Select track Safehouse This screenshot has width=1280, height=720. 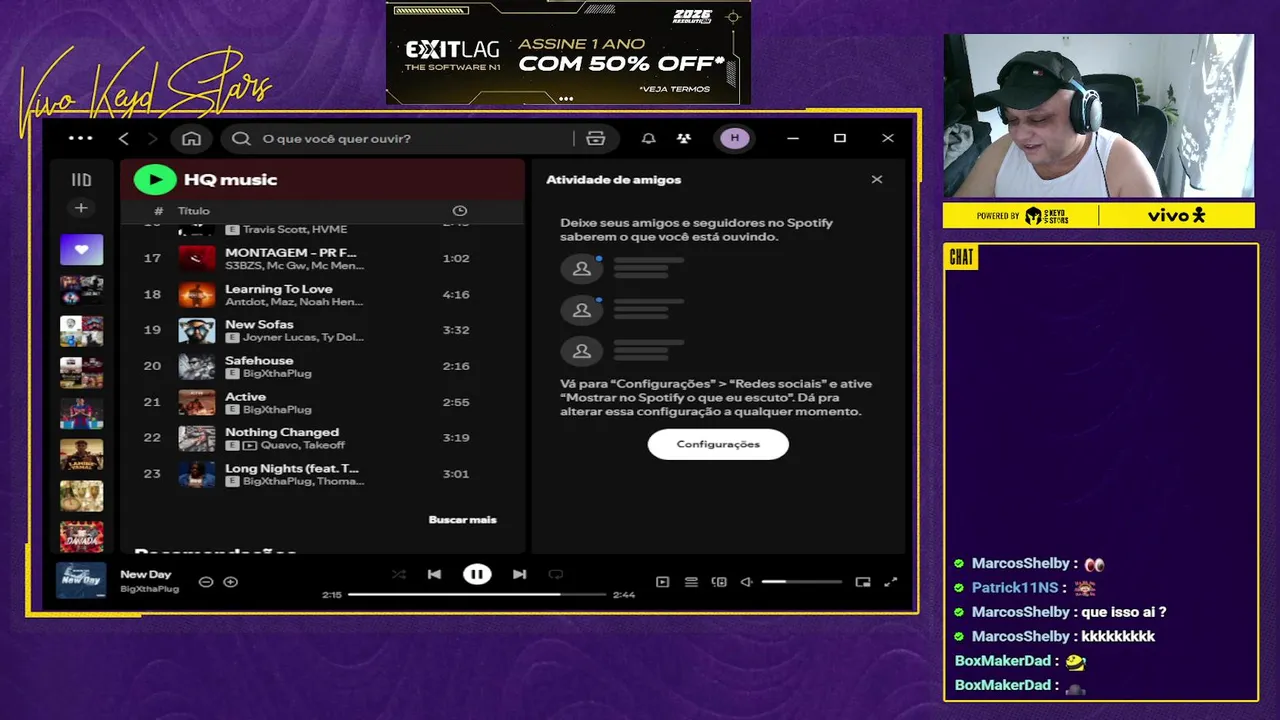click(x=259, y=360)
